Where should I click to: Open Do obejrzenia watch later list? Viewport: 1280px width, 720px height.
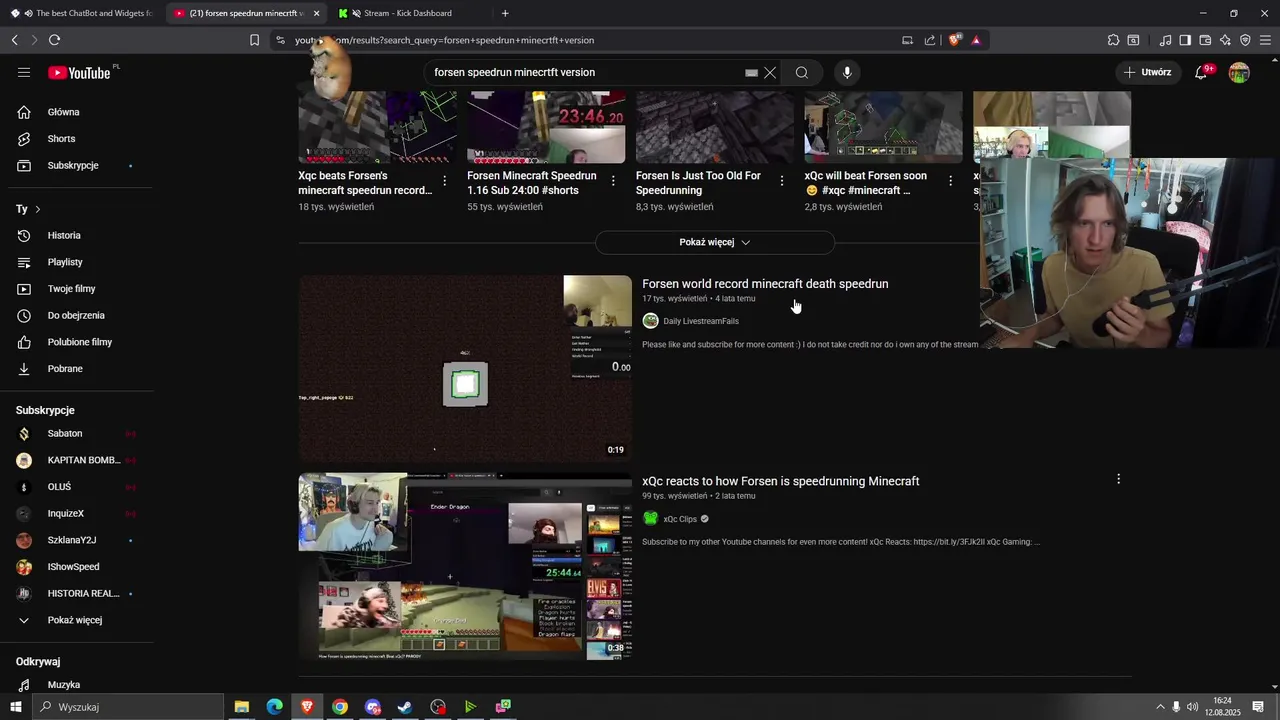click(80, 315)
